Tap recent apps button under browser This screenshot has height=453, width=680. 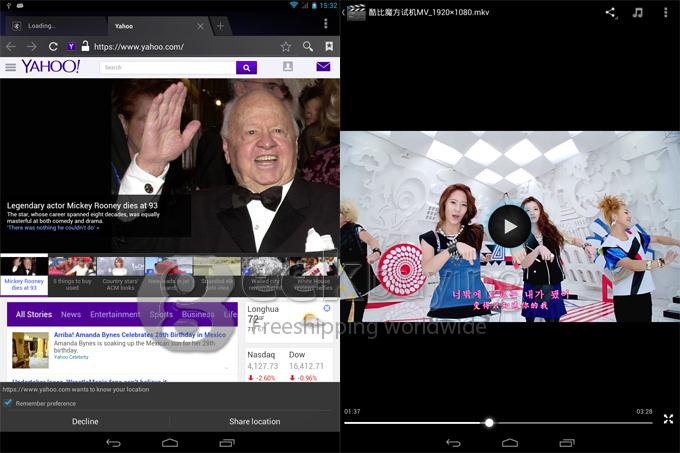tap(227, 443)
